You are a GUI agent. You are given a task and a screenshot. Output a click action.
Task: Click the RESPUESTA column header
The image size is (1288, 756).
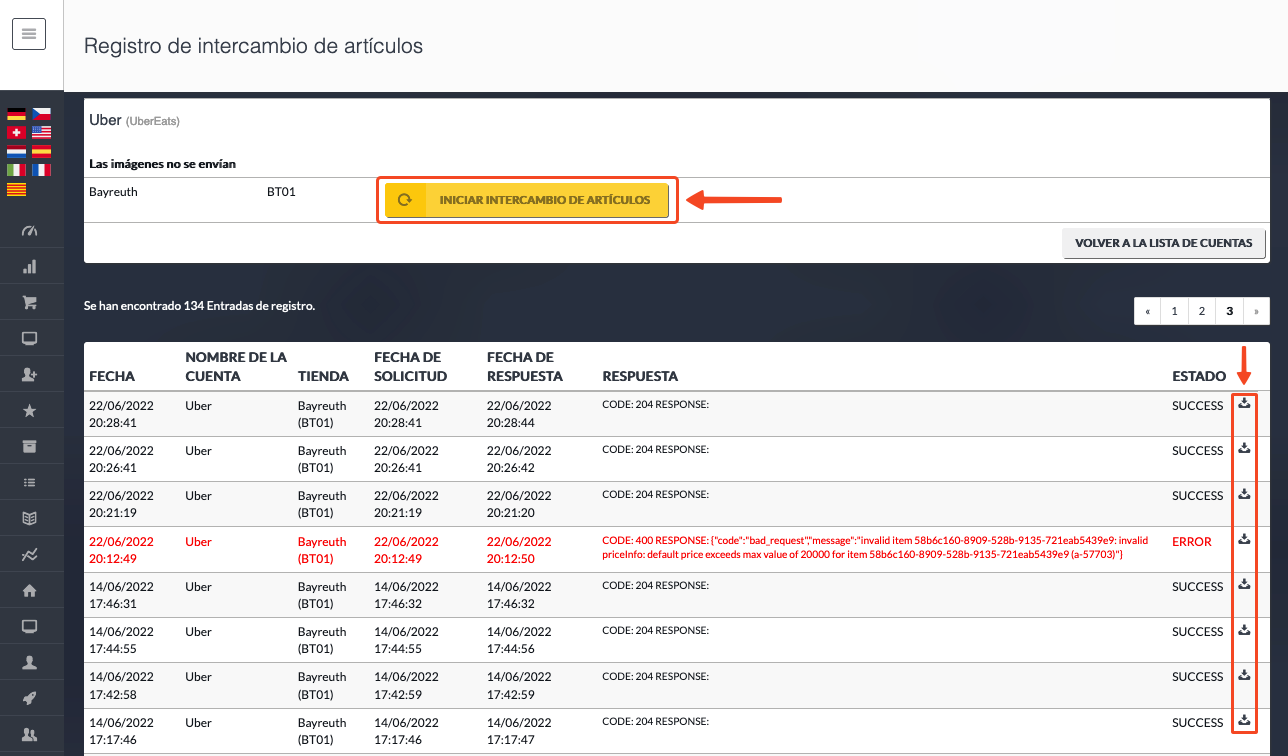click(640, 376)
